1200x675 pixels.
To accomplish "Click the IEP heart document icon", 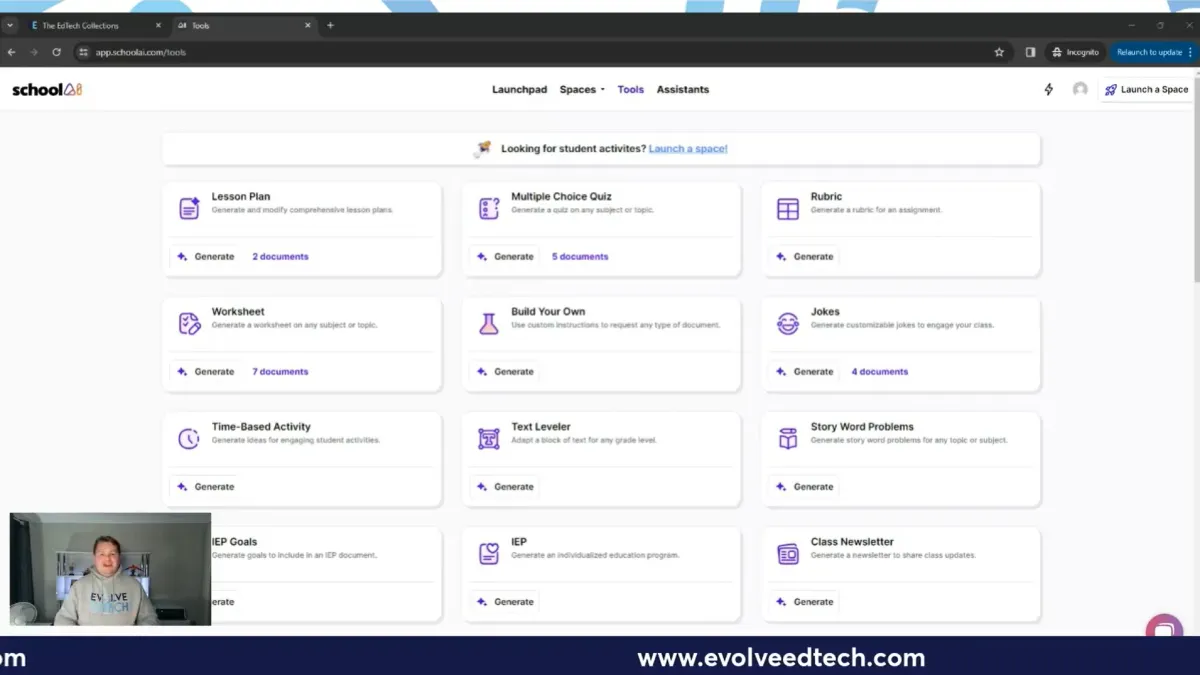I will pyautogui.click(x=488, y=554).
